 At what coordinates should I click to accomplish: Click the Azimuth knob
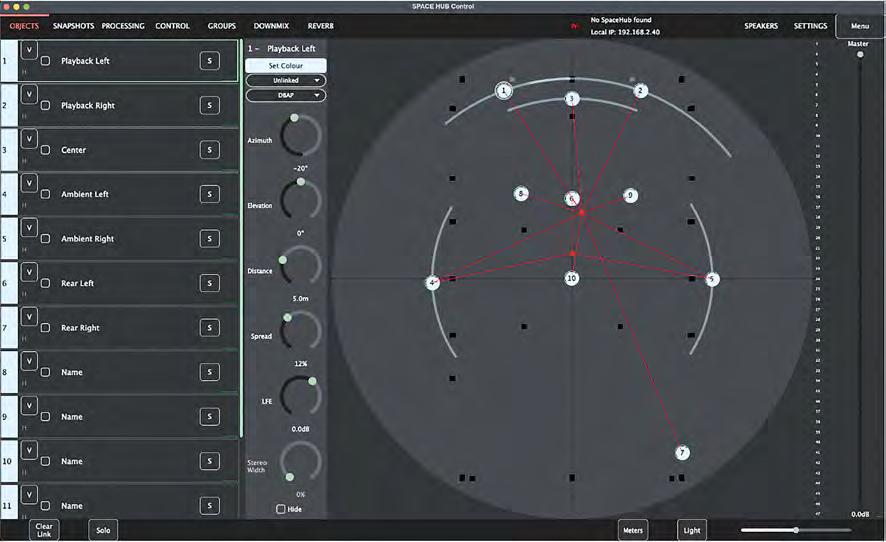point(301,136)
